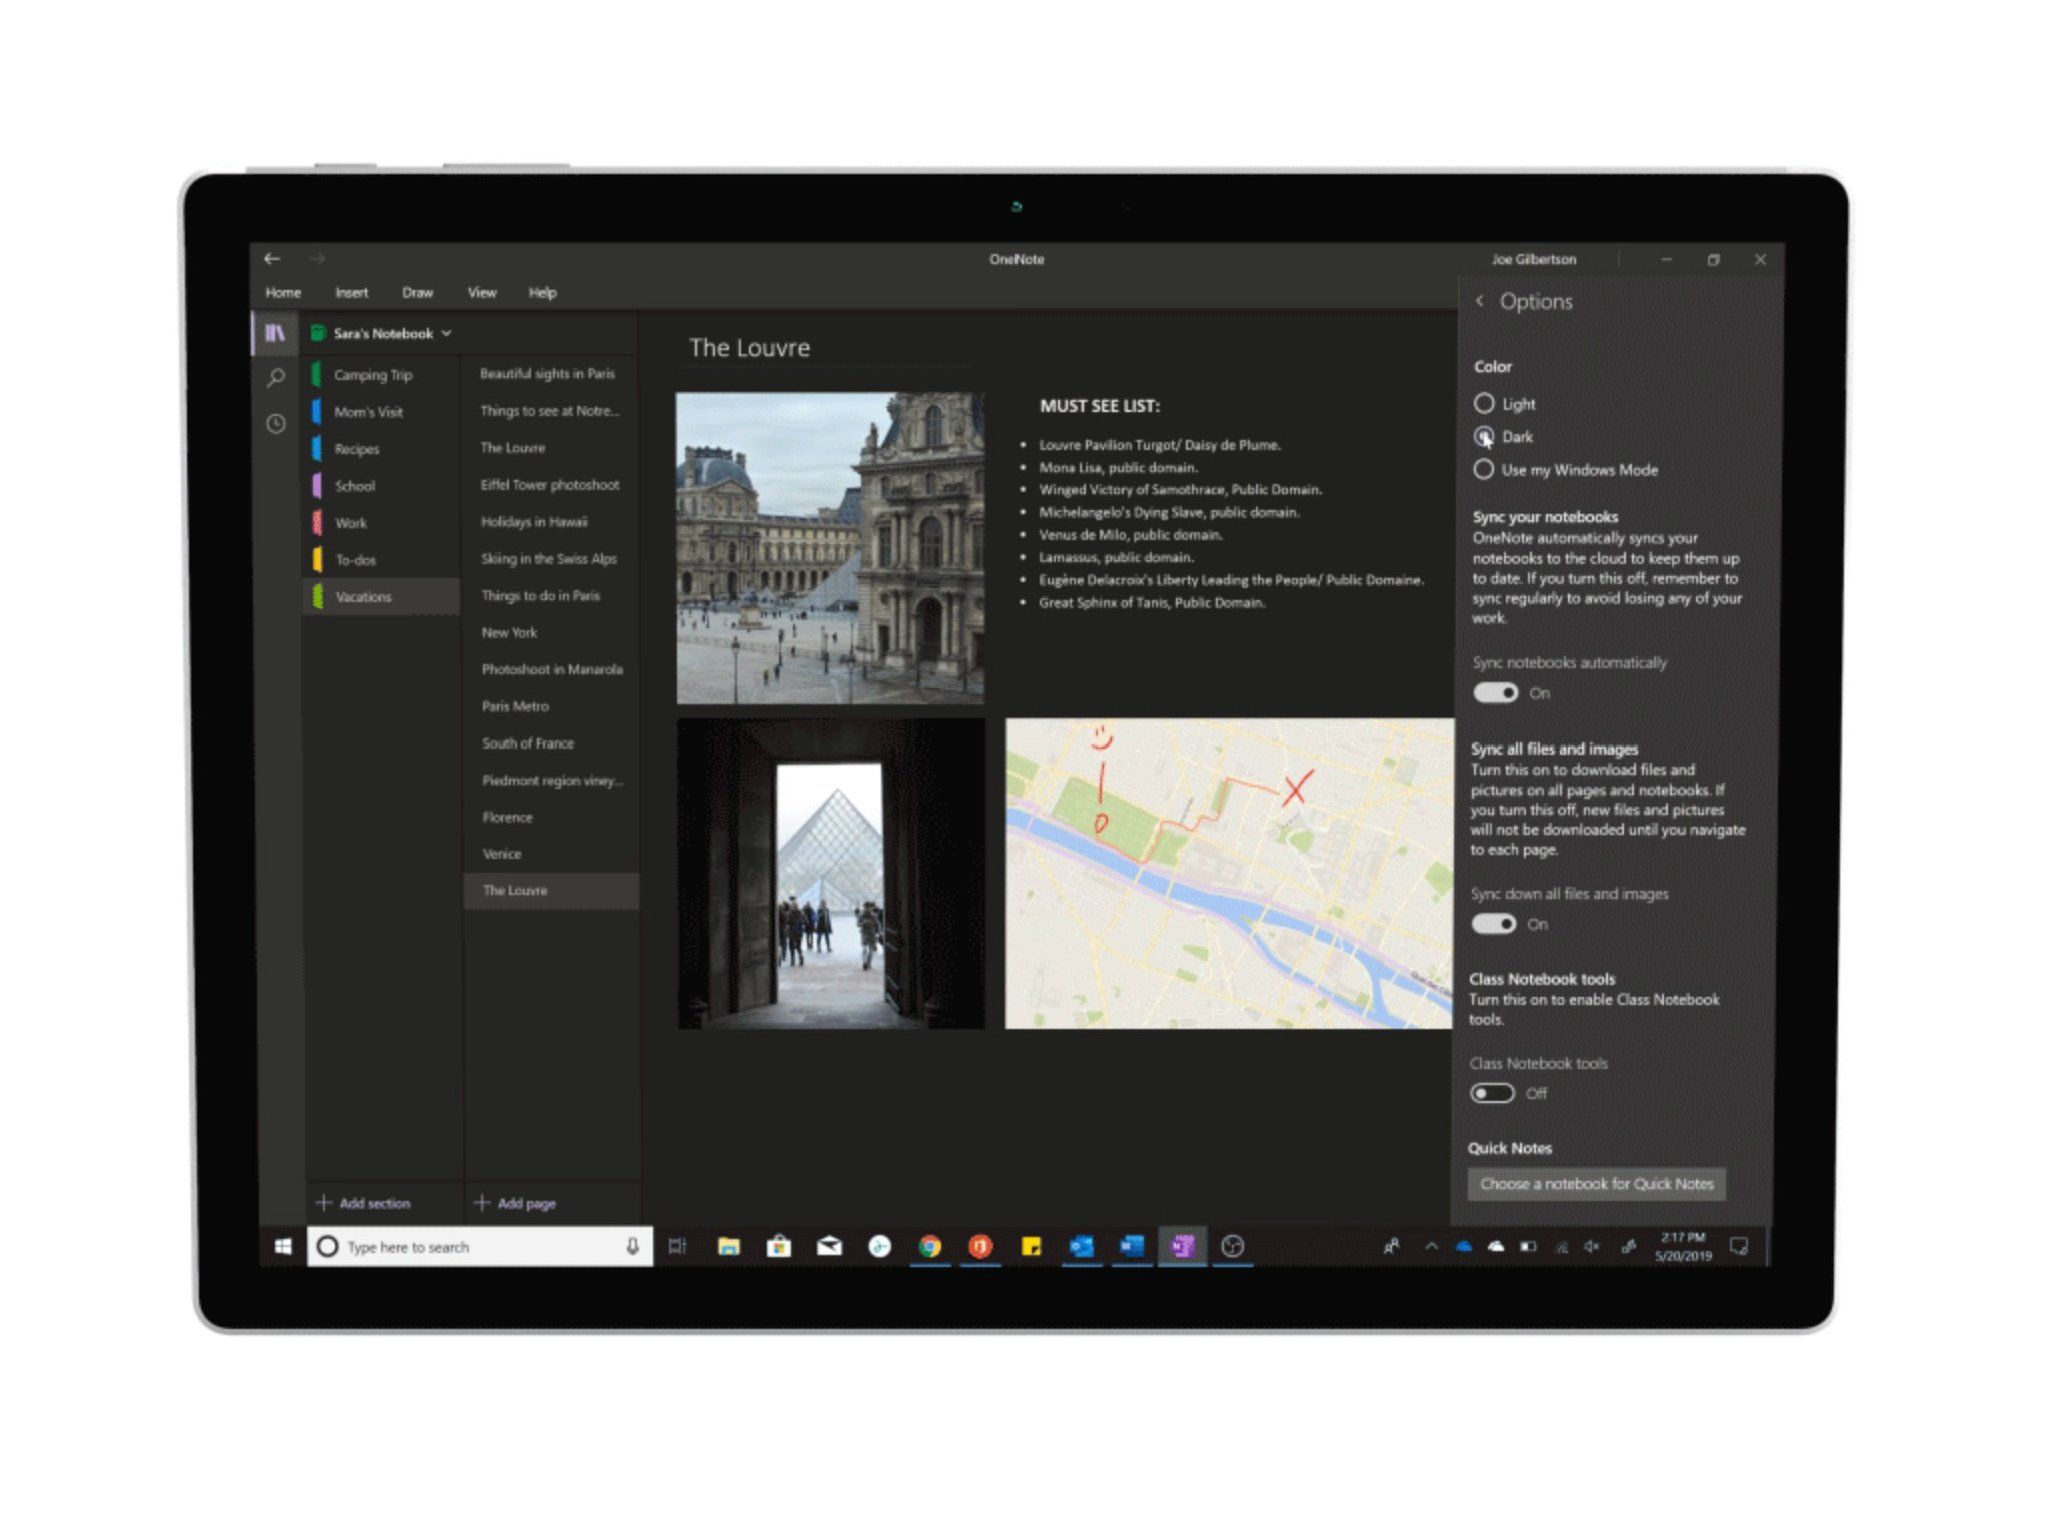The image size is (2048, 1536).
Task: Click the battery icon in the tray
Action: pos(1528,1246)
